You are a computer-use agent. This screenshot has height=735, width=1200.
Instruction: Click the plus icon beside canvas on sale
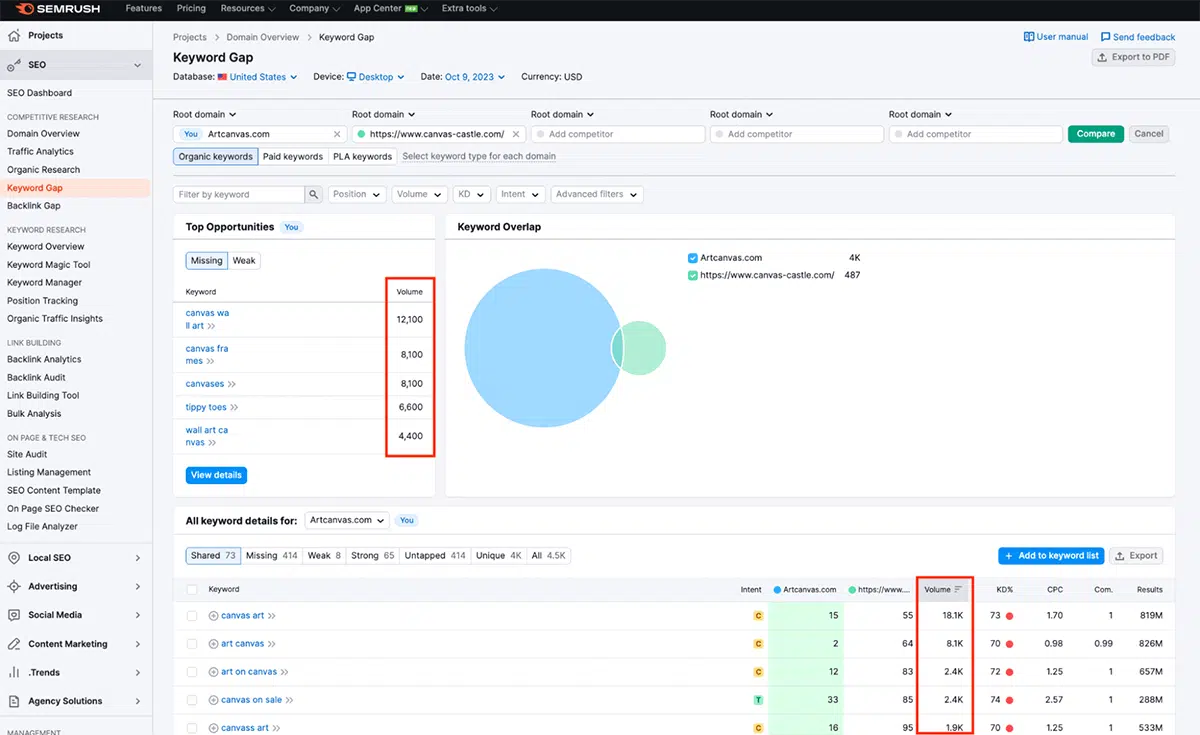pyautogui.click(x=213, y=700)
